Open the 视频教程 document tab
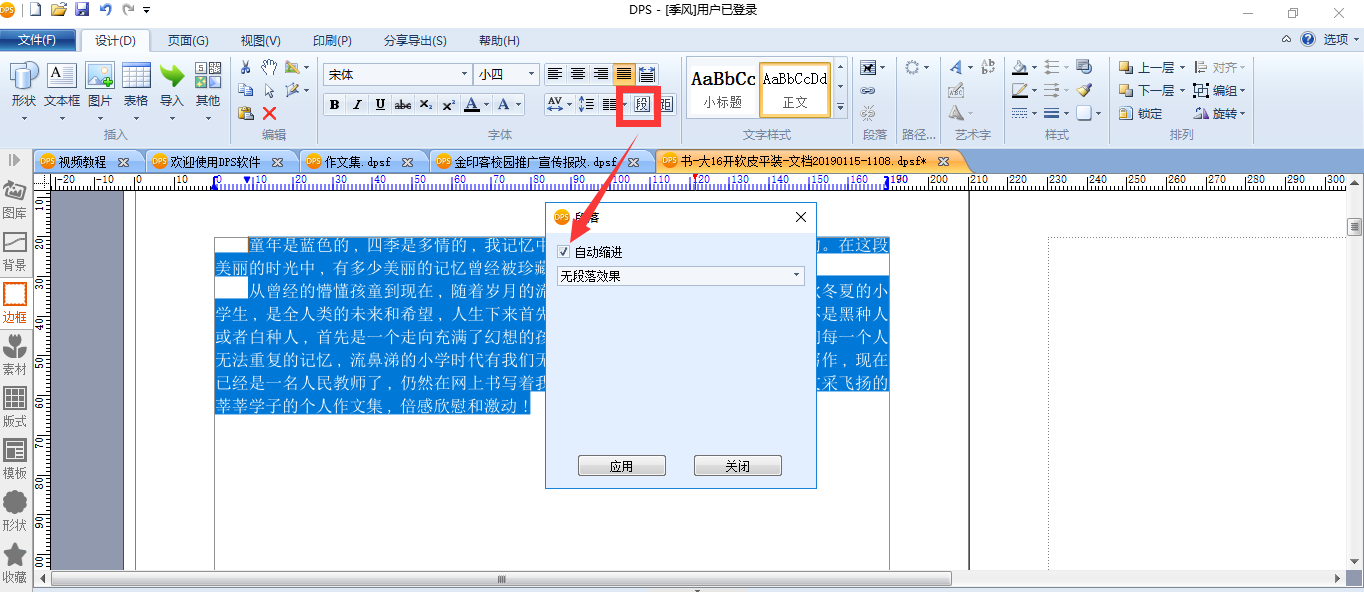The width and height of the screenshot is (1364, 592). [82, 161]
